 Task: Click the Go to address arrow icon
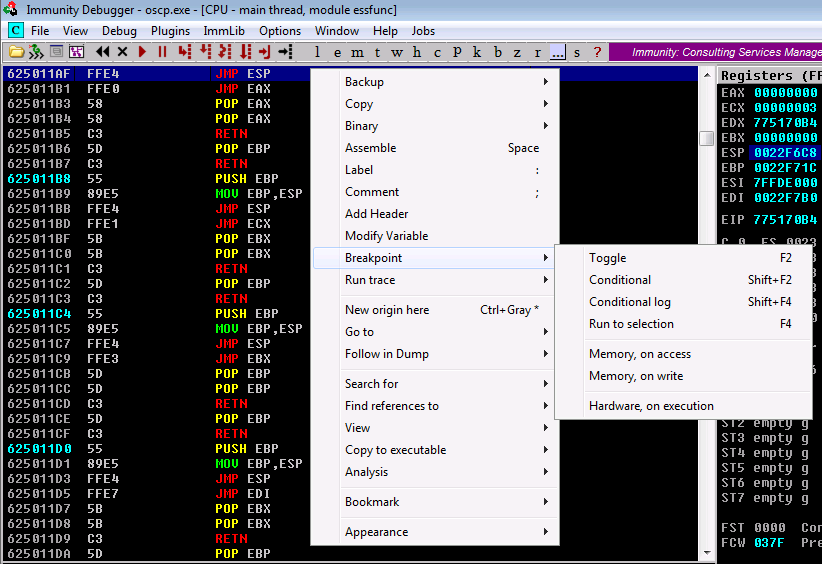pyautogui.click(x=285, y=52)
